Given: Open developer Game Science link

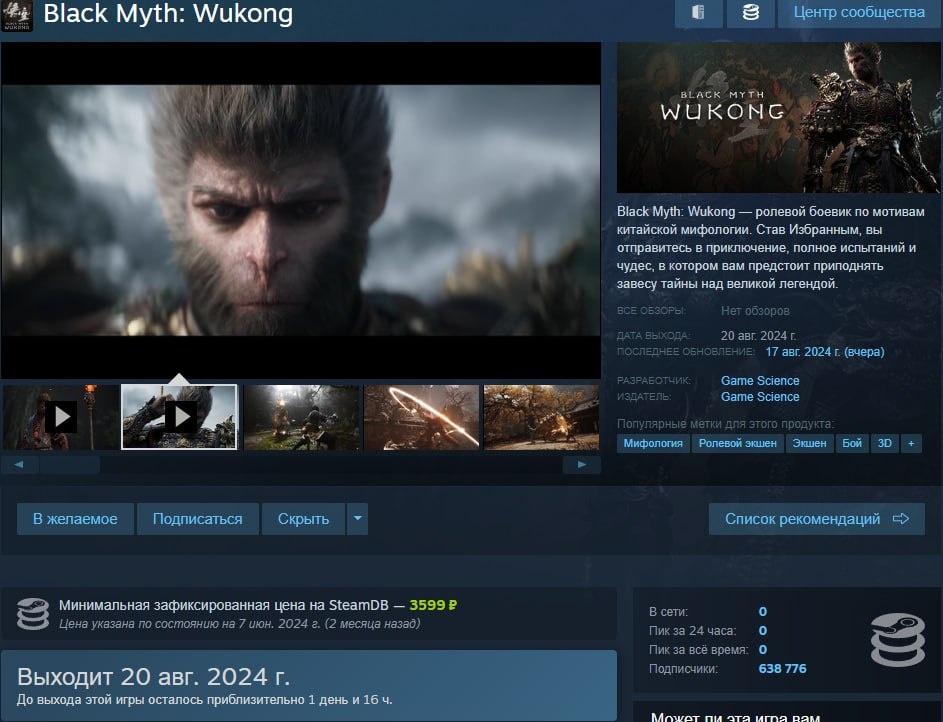Looking at the screenshot, I should point(760,381).
